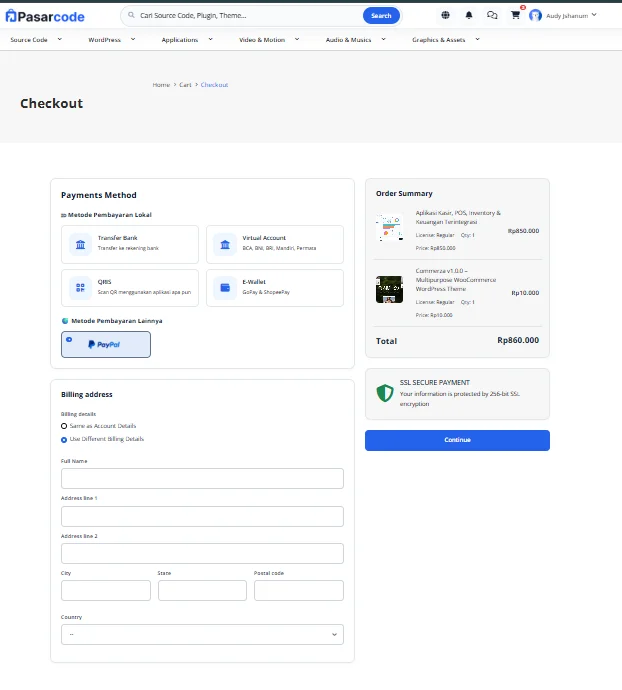Image resolution: width=622 pixels, height=690 pixels.
Task: Click the Checkout breadcrumb link
Action: 214,85
